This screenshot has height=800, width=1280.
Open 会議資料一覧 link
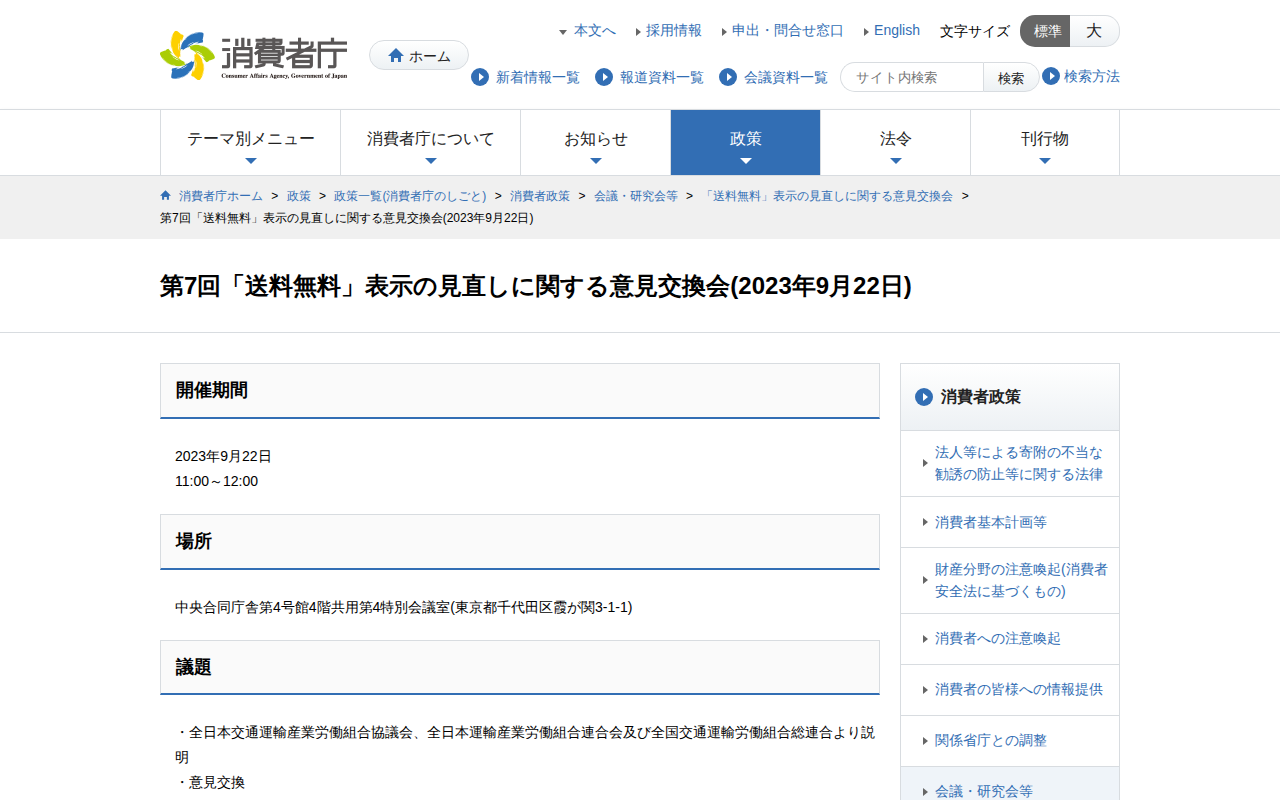coord(786,77)
